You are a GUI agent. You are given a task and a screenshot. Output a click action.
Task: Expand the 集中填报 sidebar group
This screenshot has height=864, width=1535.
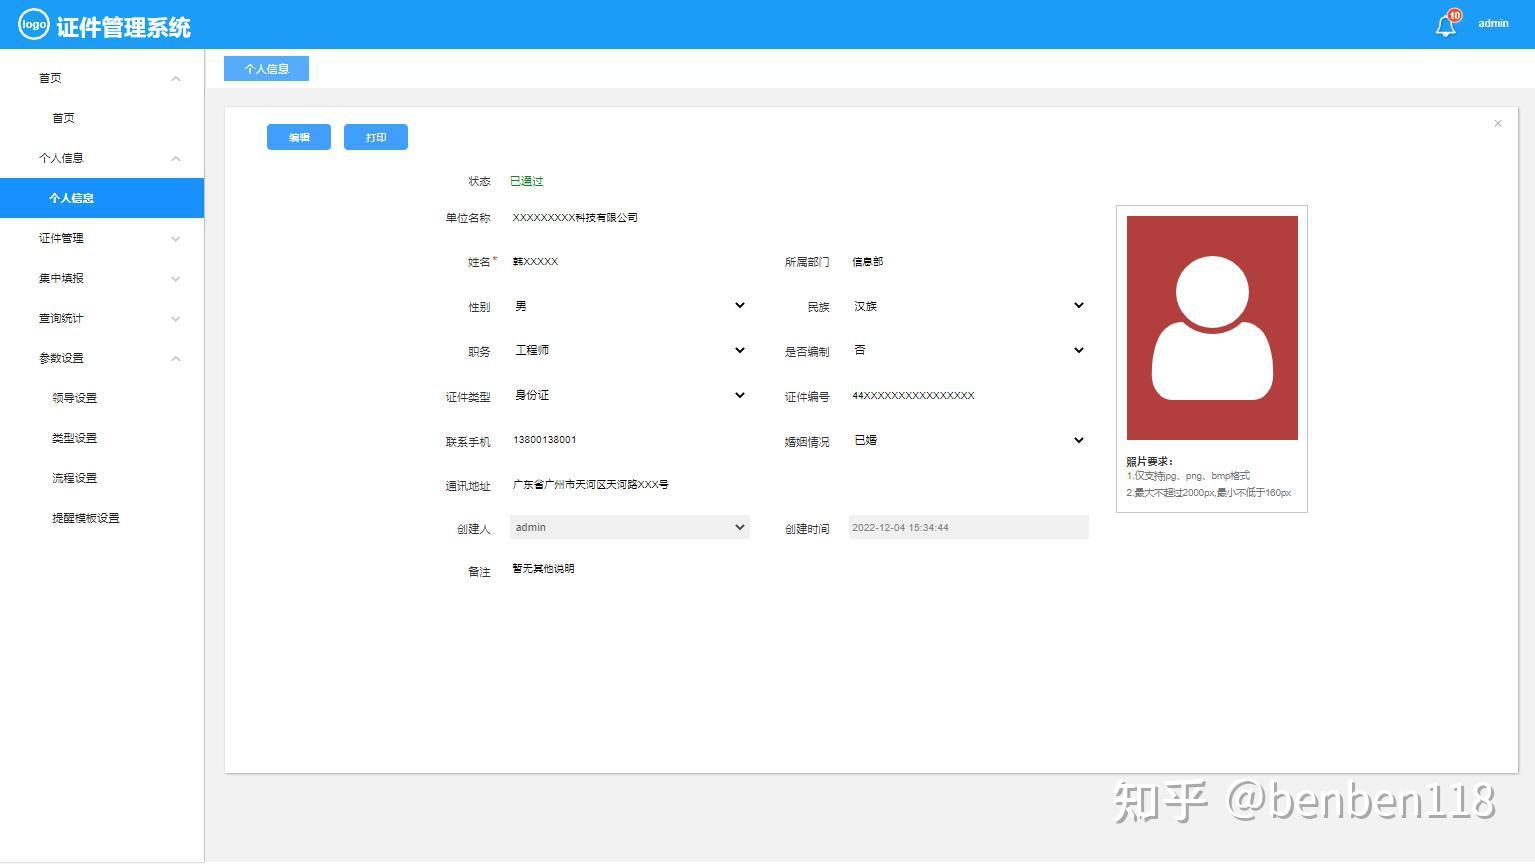(102, 278)
